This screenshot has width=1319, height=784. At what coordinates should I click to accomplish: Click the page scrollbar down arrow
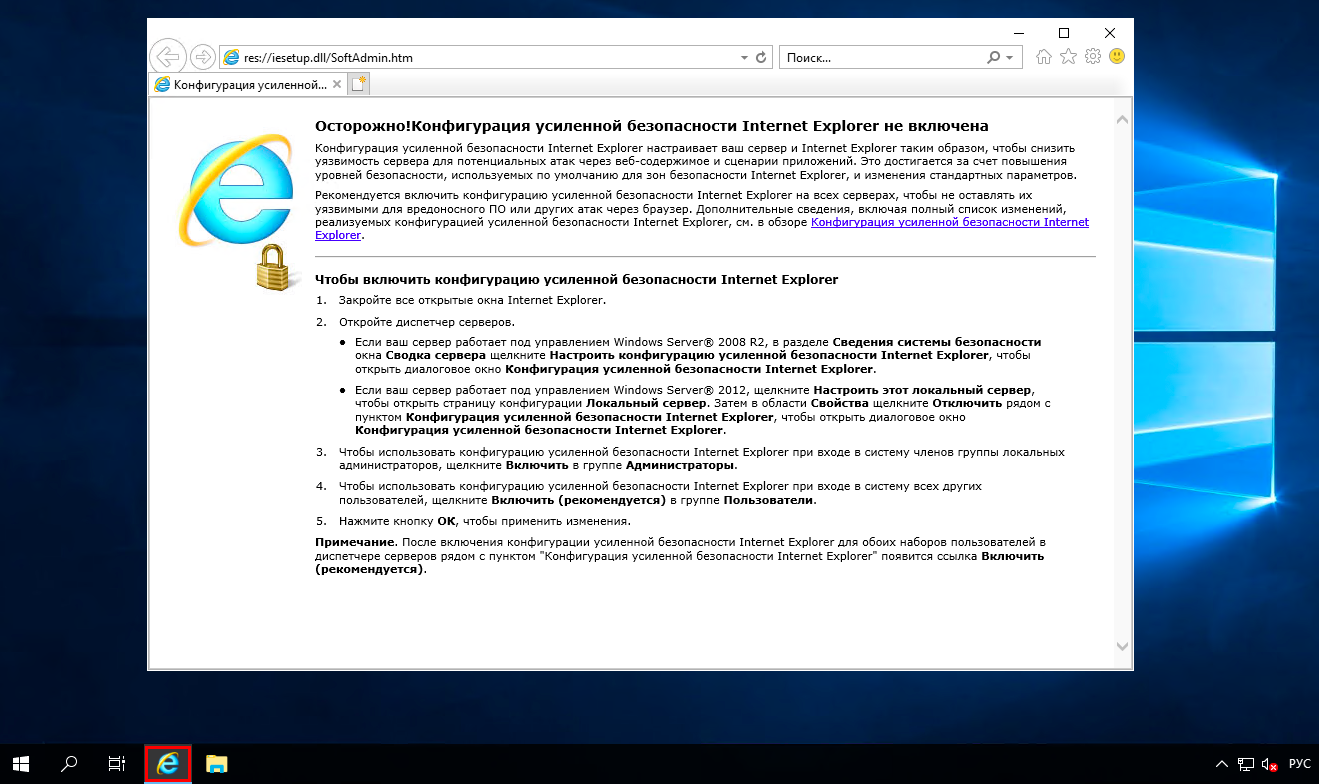(1122, 646)
